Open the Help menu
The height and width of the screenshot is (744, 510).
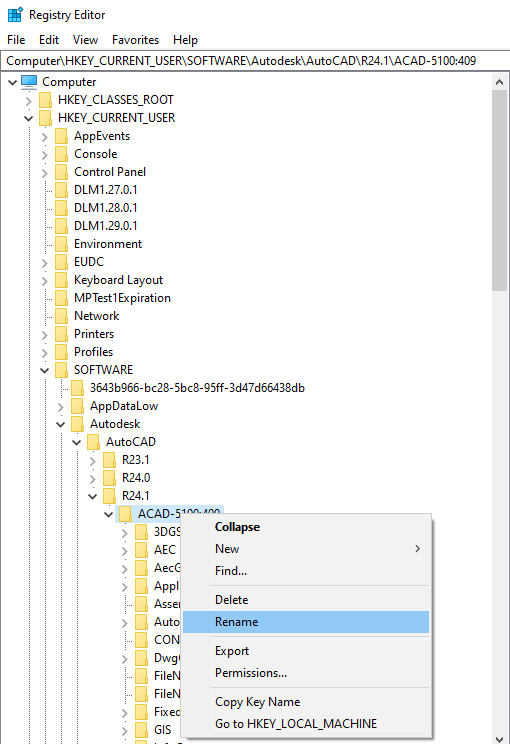(185, 40)
